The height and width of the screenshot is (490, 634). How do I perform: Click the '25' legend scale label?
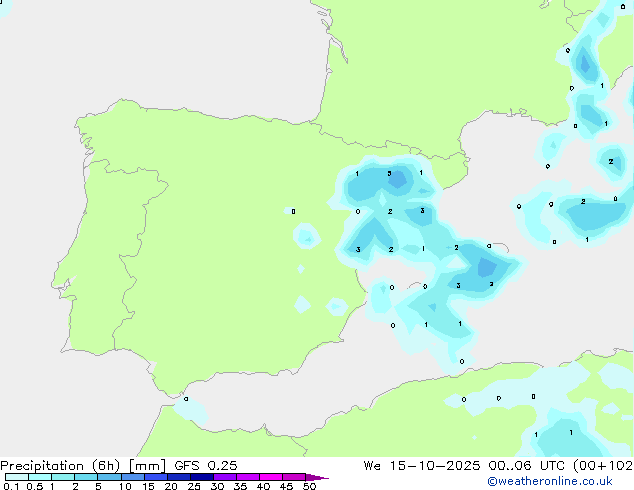tap(194, 486)
